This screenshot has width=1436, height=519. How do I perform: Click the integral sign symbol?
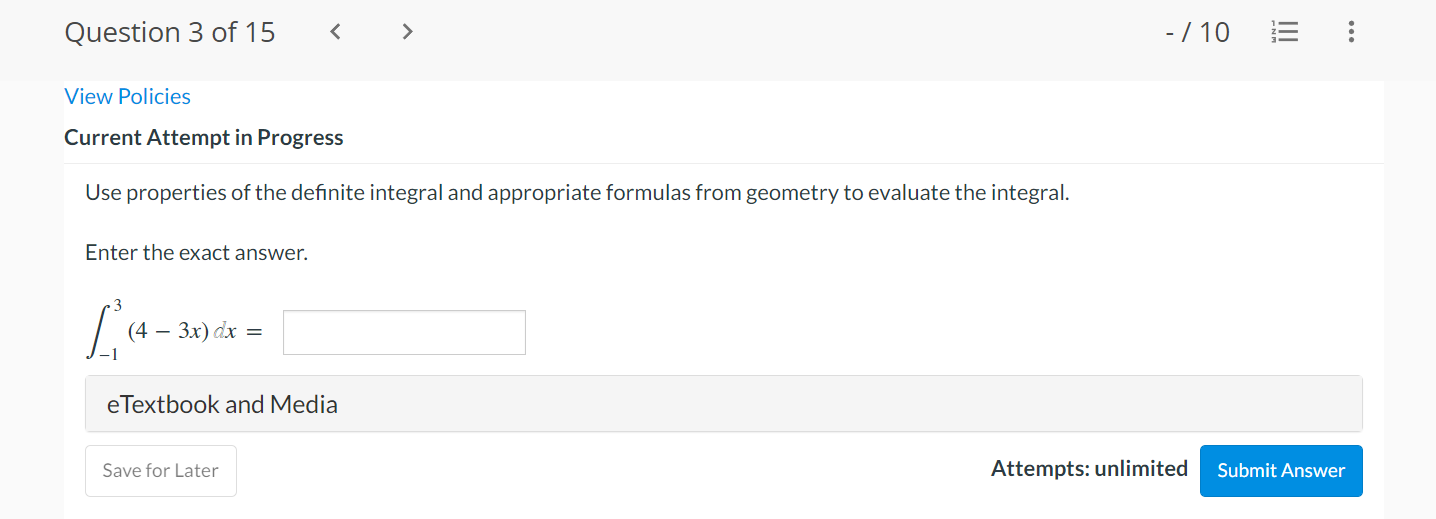[99, 330]
